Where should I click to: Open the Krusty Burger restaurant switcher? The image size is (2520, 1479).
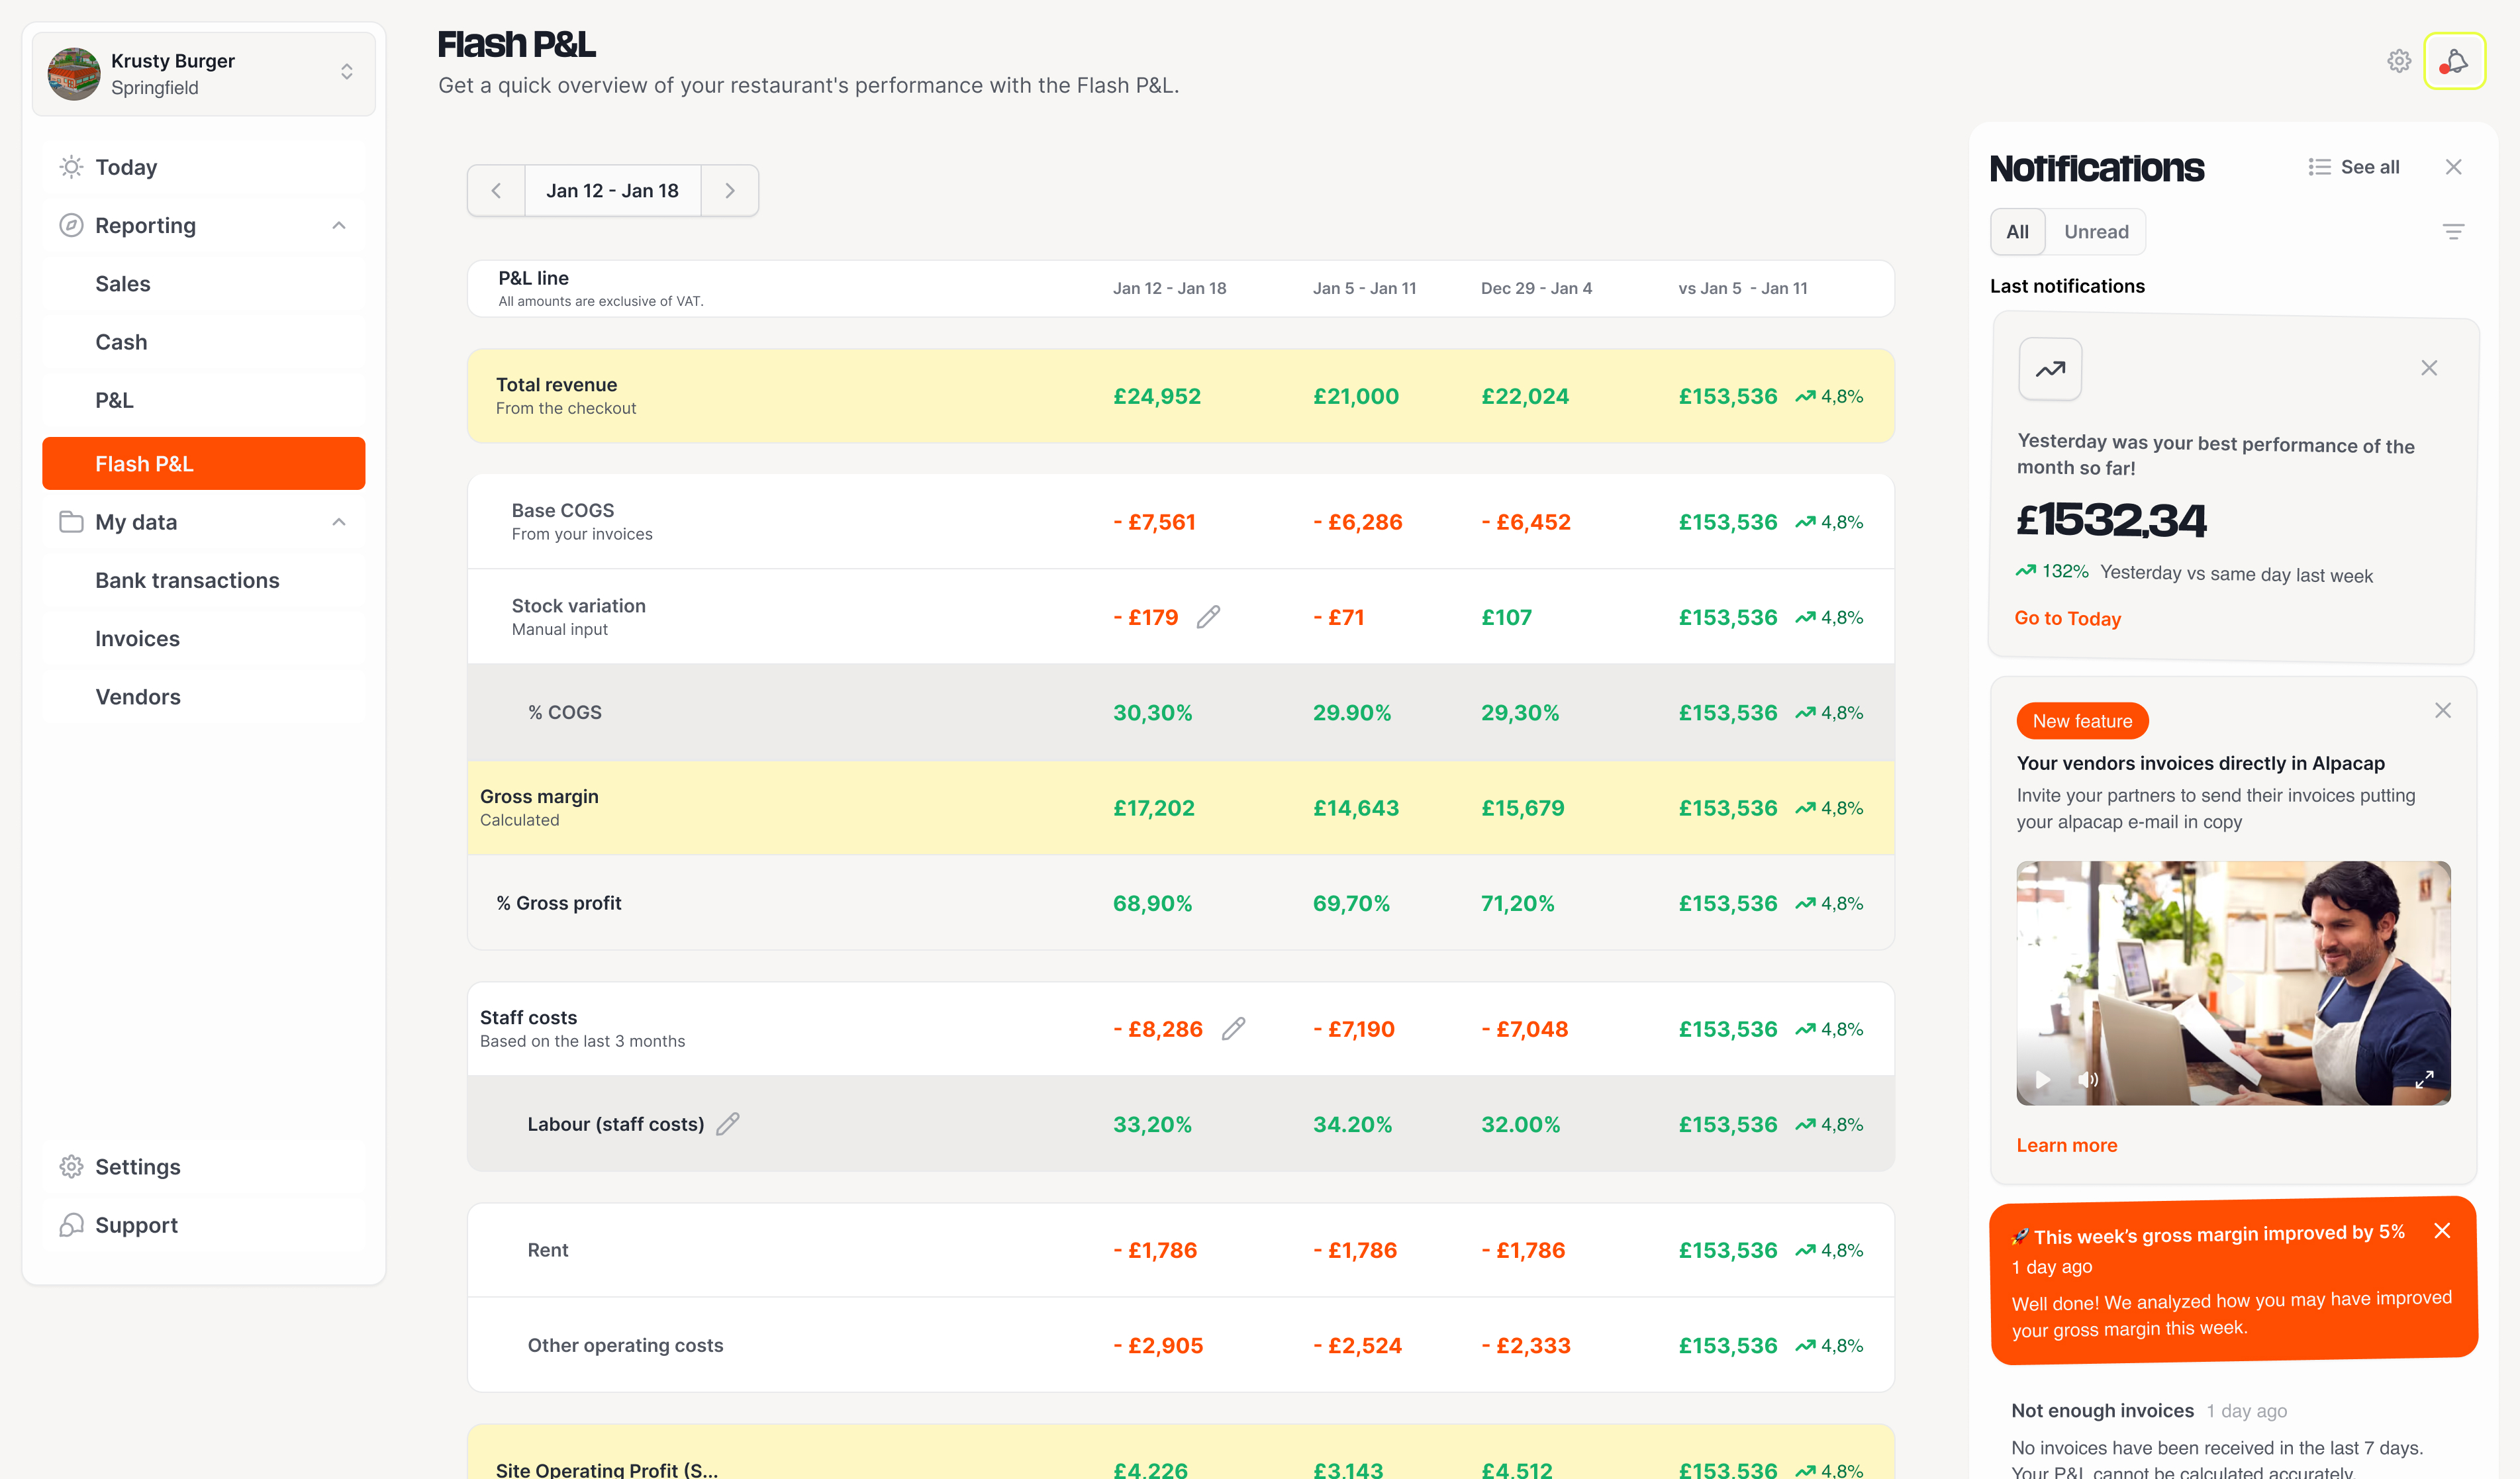click(x=204, y=74)
